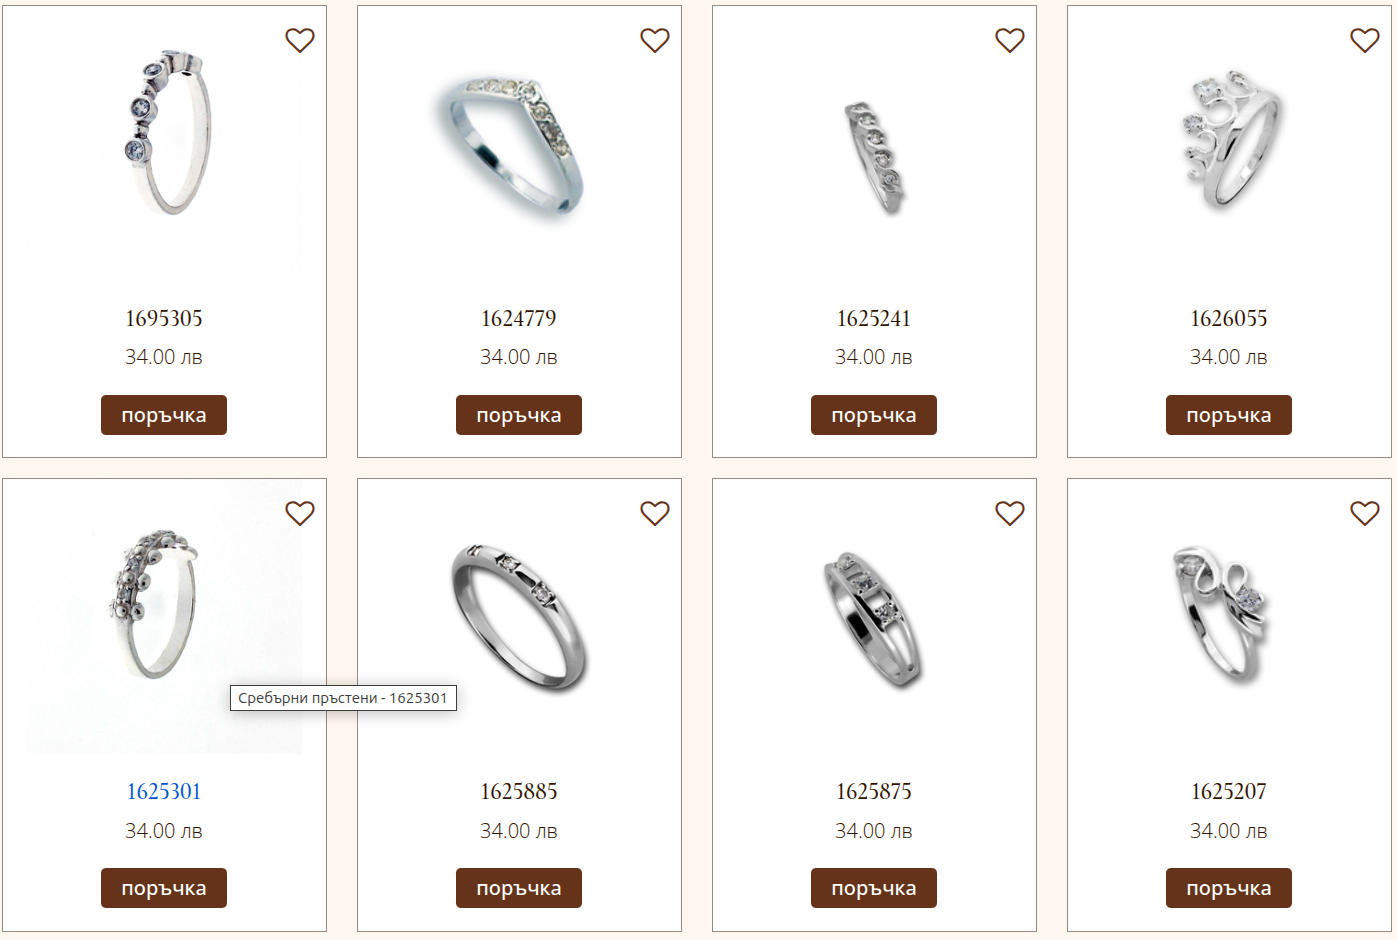Toggle heart icon on ring 1625301
Viewport: 1397px width, 940px height.
(300, 513)
